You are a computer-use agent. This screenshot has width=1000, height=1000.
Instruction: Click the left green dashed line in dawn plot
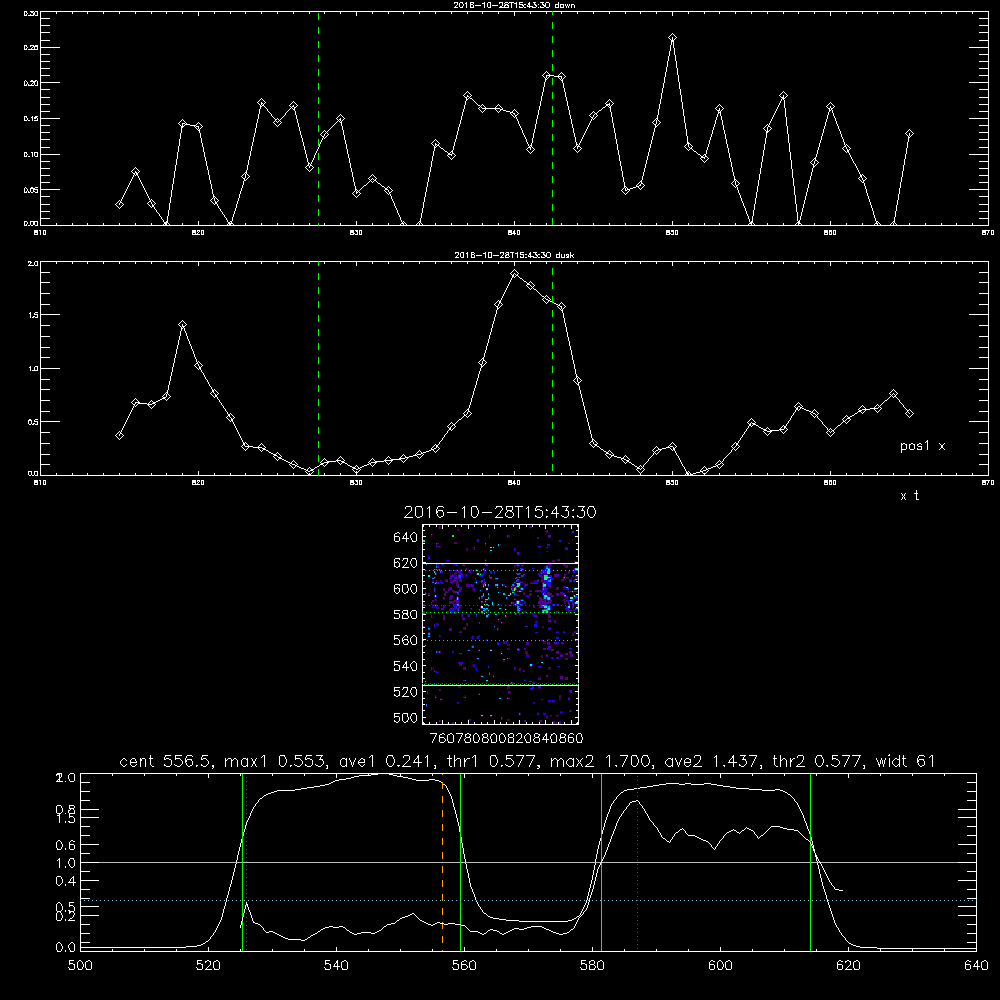[318, 119]
